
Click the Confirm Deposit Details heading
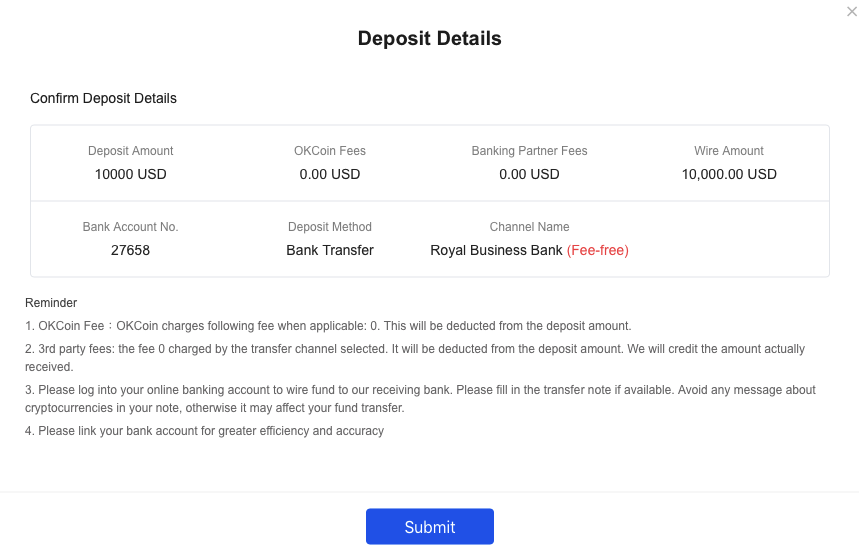(104, 98)
